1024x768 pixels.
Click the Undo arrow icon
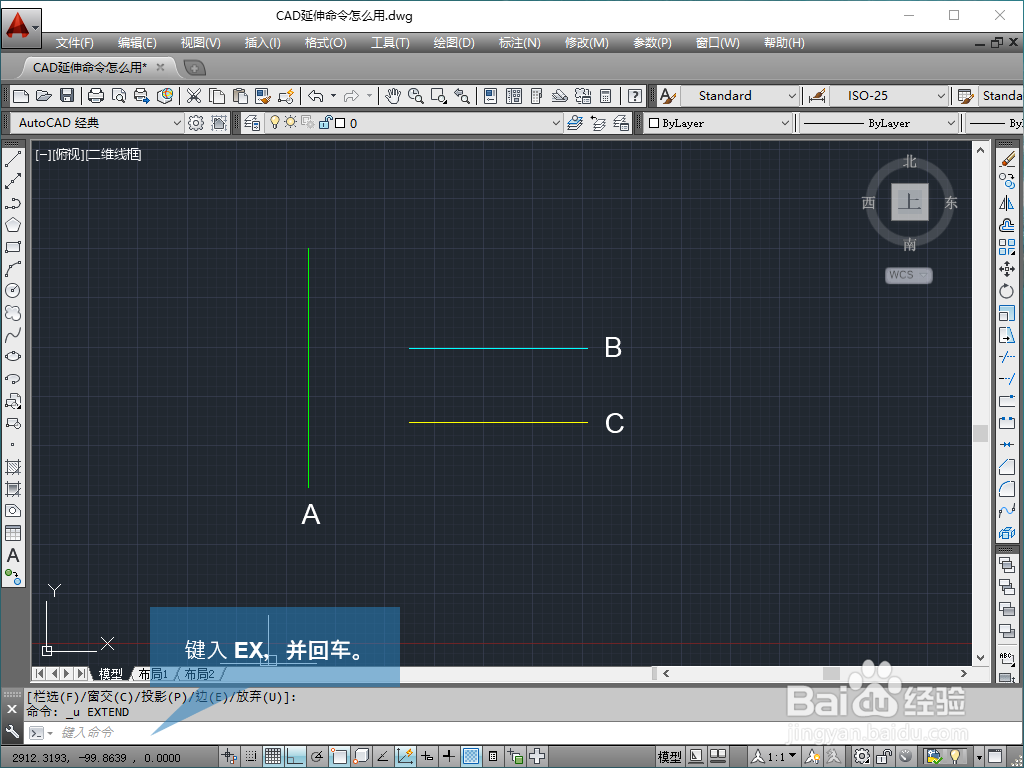316,96
